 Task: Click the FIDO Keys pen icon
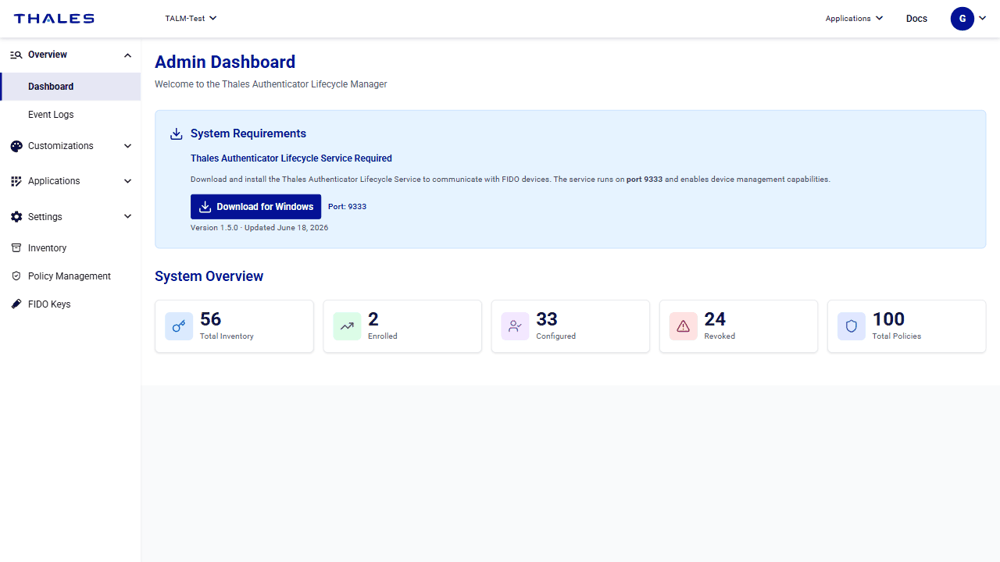[x=16, y=304]
